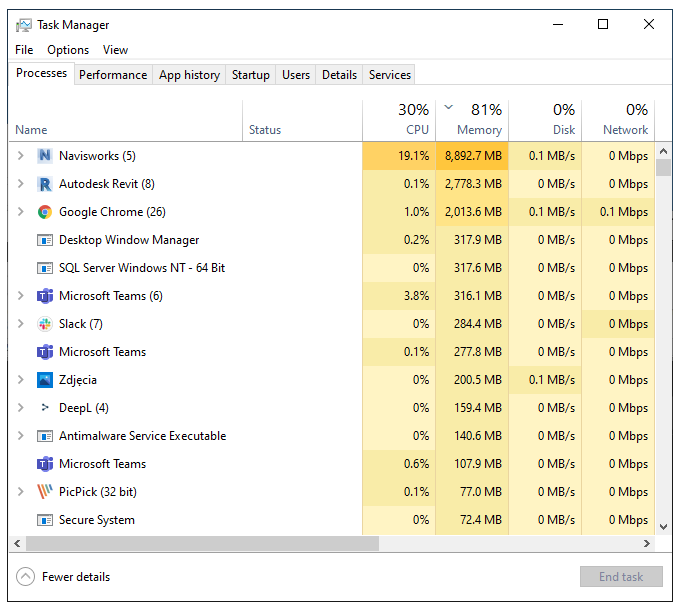Screen dimensions: 682x612
Task: Sort by the Status column header
Action: click(x=302, y=121)
